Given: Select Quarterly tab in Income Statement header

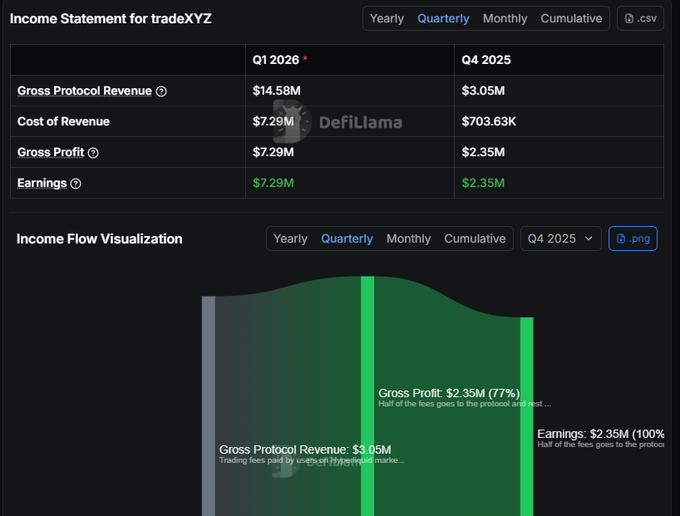Looking at the screenshot, I should (445, 18).
